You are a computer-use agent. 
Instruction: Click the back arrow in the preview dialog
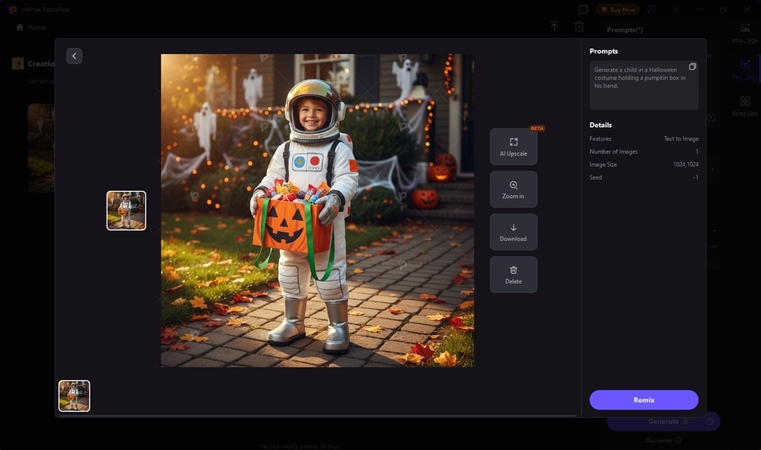tap(74, 56)
